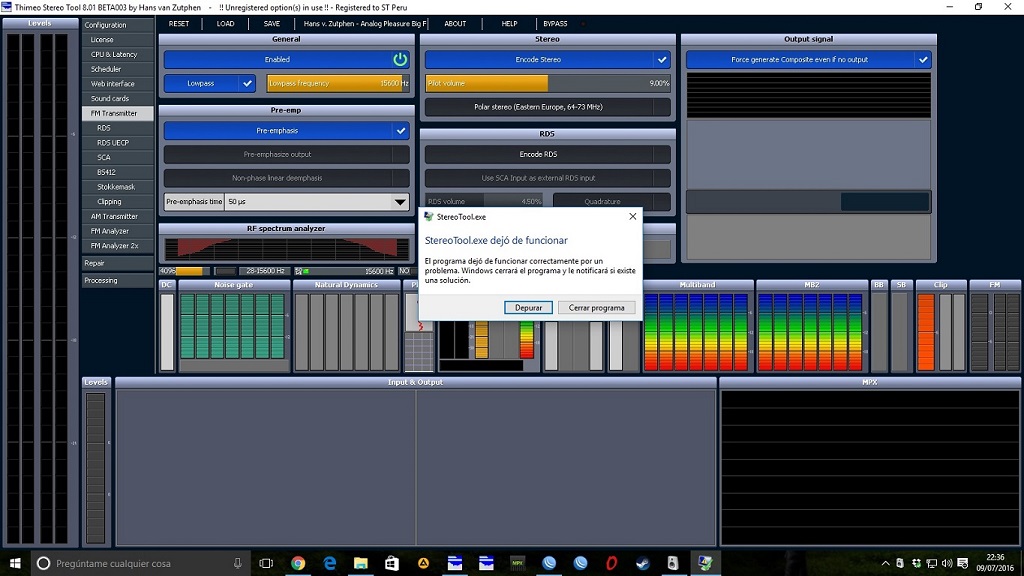
Task: Click the active Stereo Tool taskbar icon
Action: [705, 563]
